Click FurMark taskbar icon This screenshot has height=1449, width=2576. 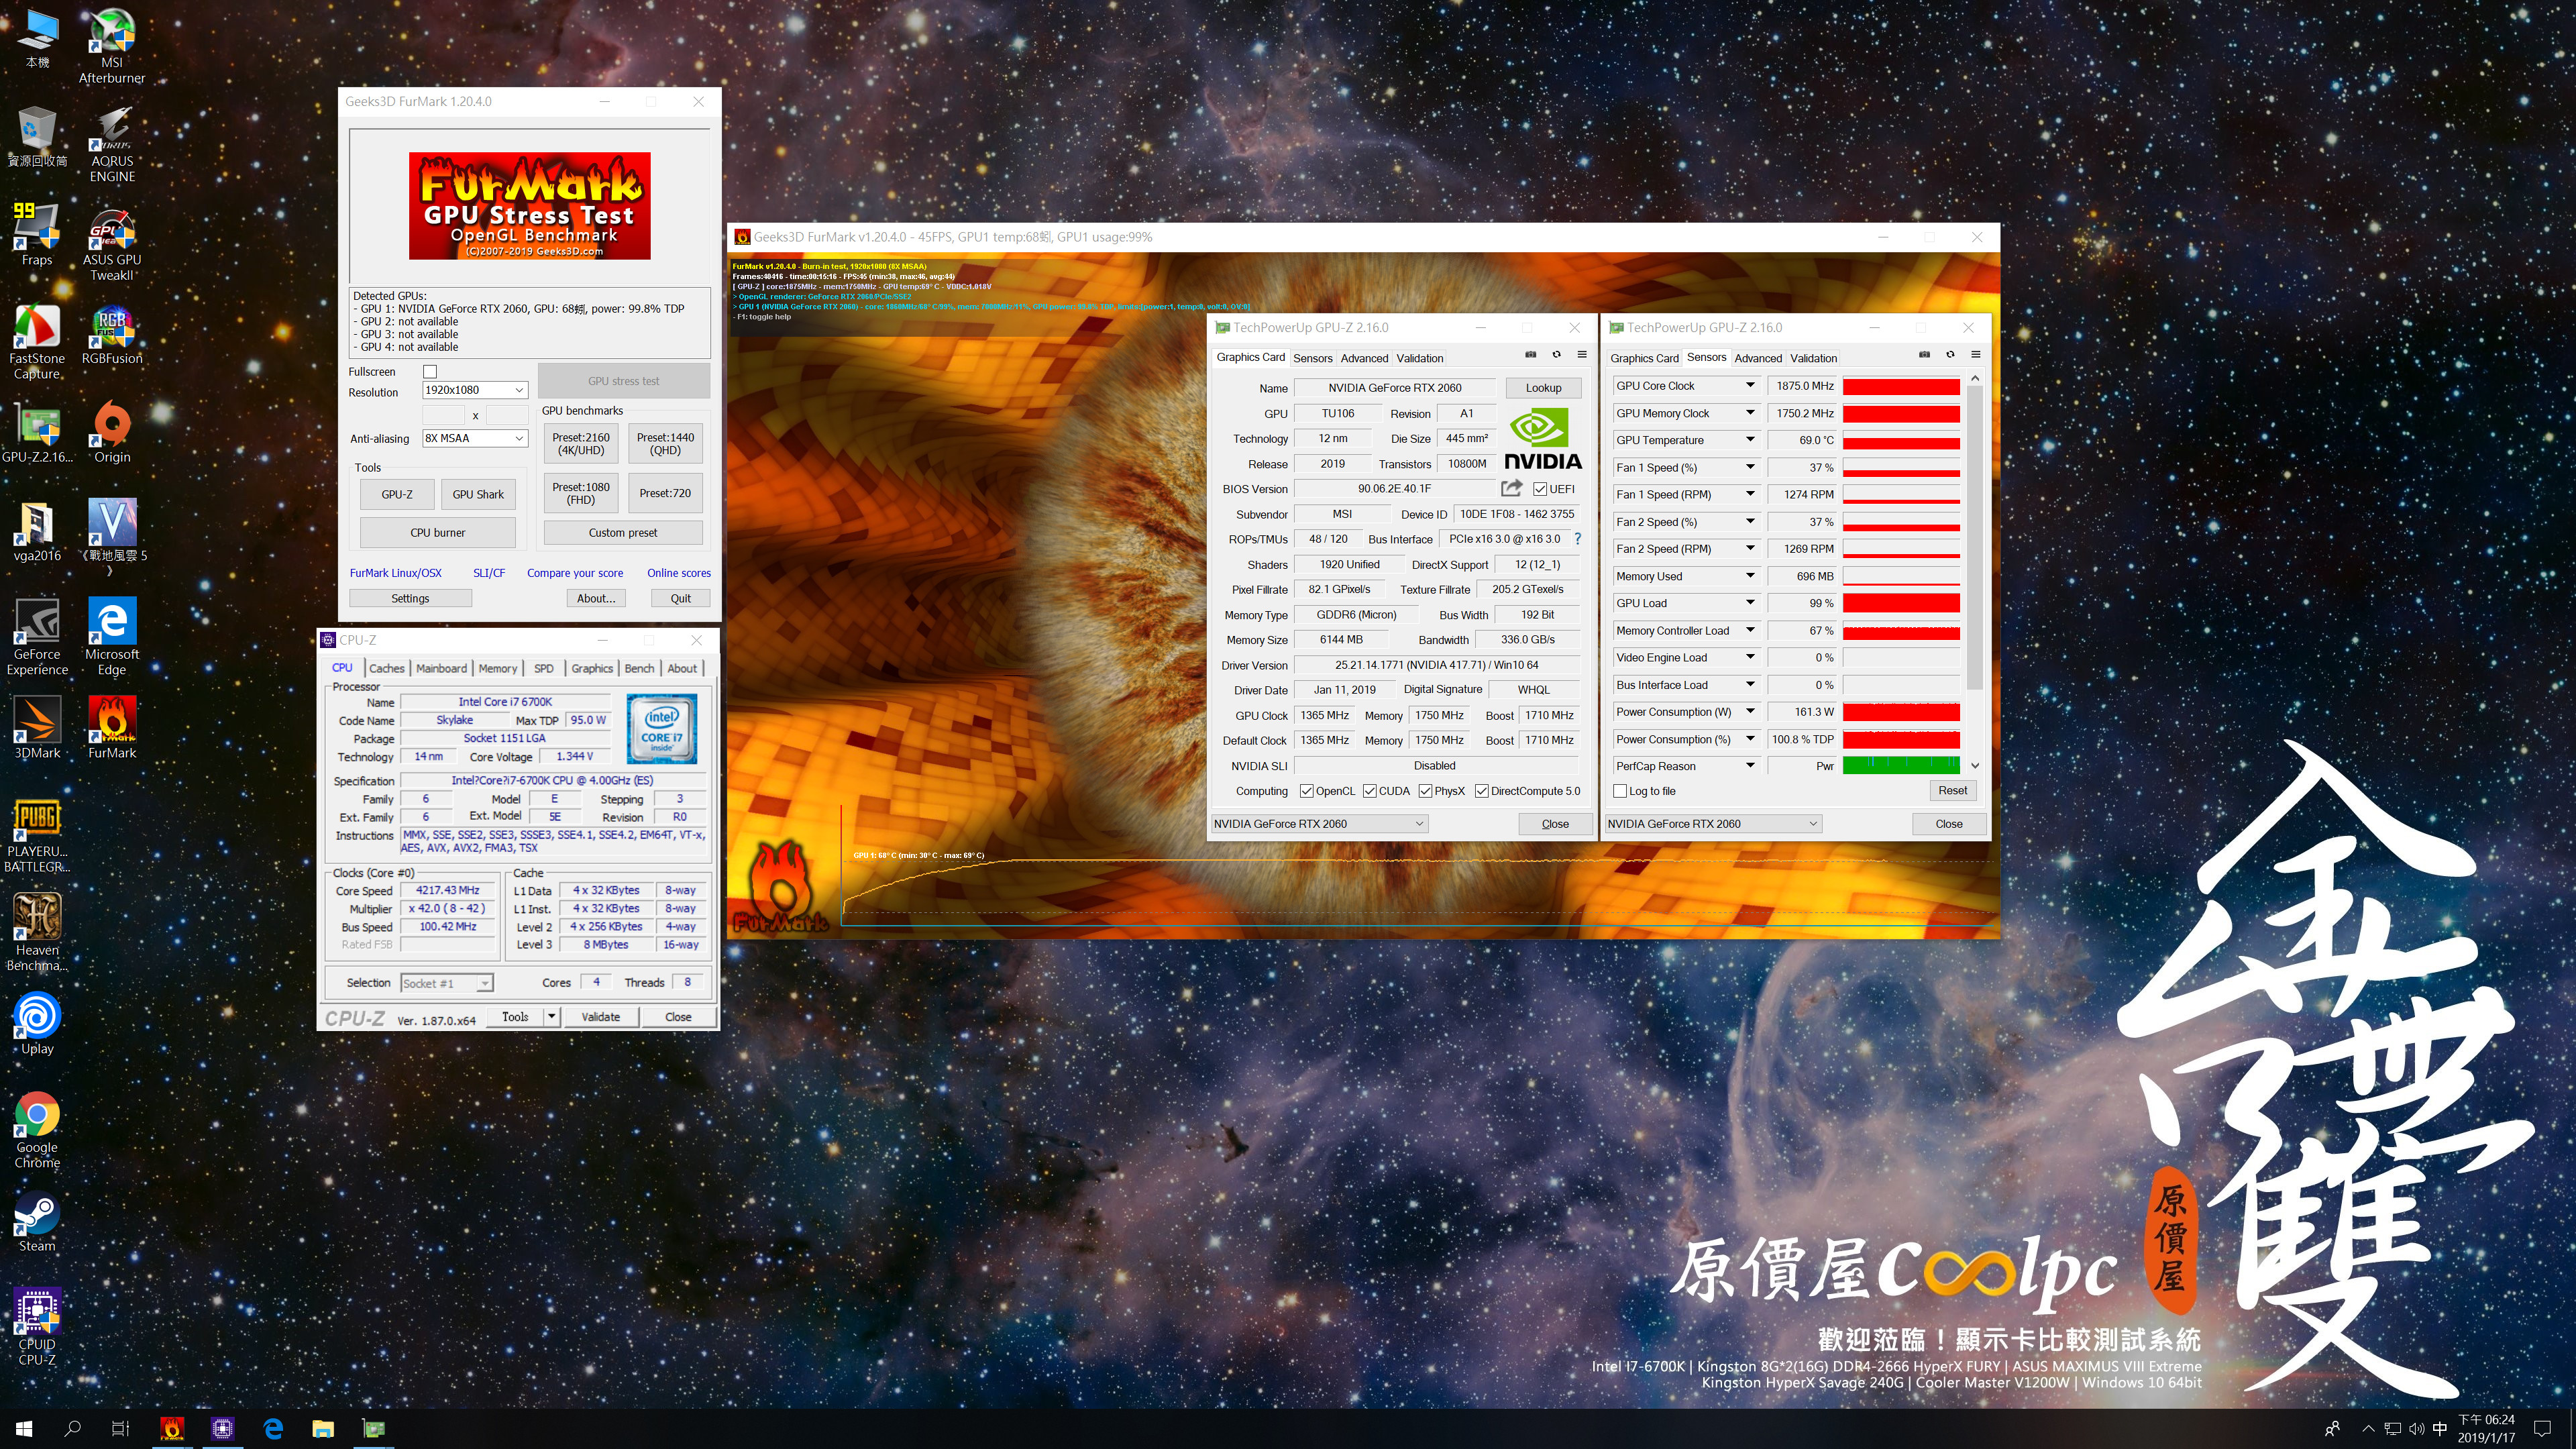tap(172, 1428)
